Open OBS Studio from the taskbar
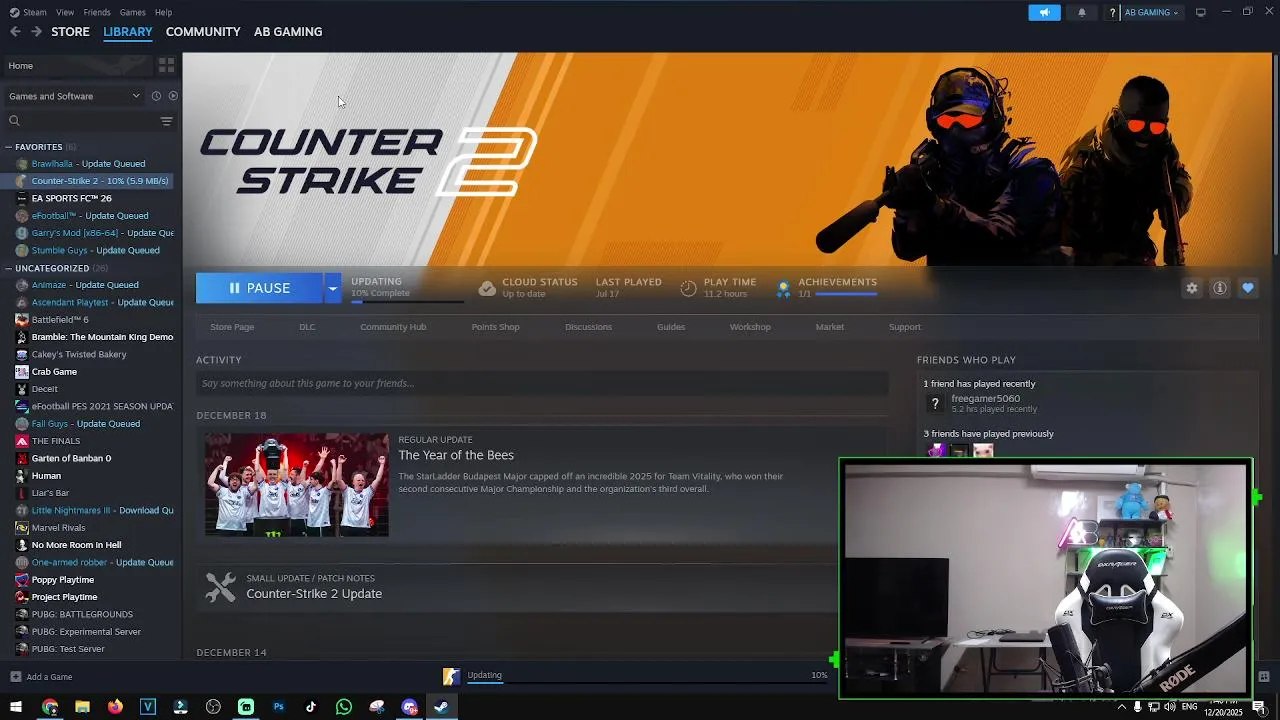This screenshot has width=1280, height=720. coord(213,707)
